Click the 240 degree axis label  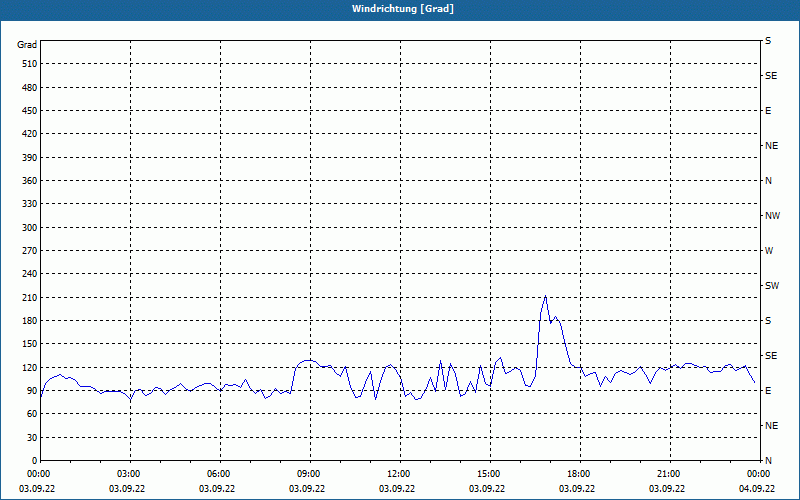click(29, 274)
